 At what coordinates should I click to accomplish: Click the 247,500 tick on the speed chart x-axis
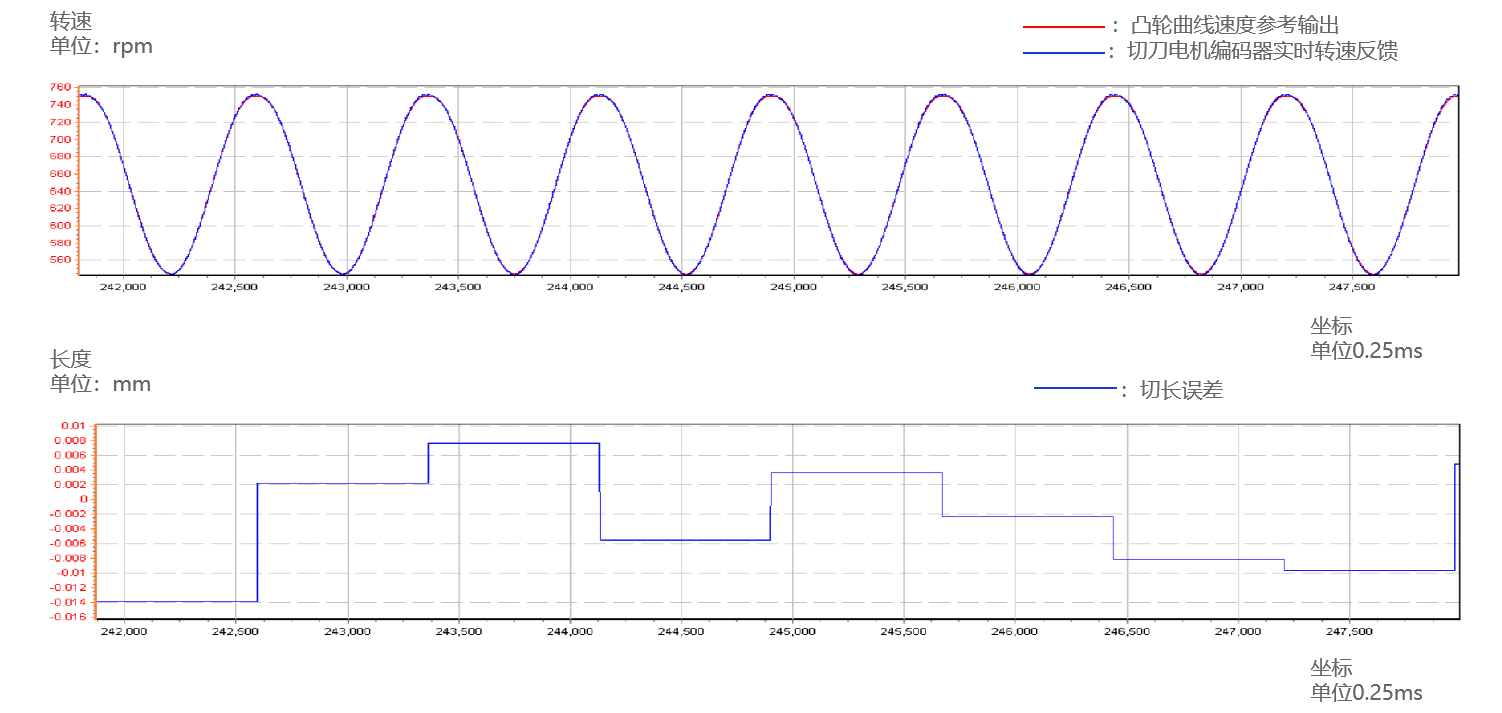pyautogui.click(x=1352, y=286)
